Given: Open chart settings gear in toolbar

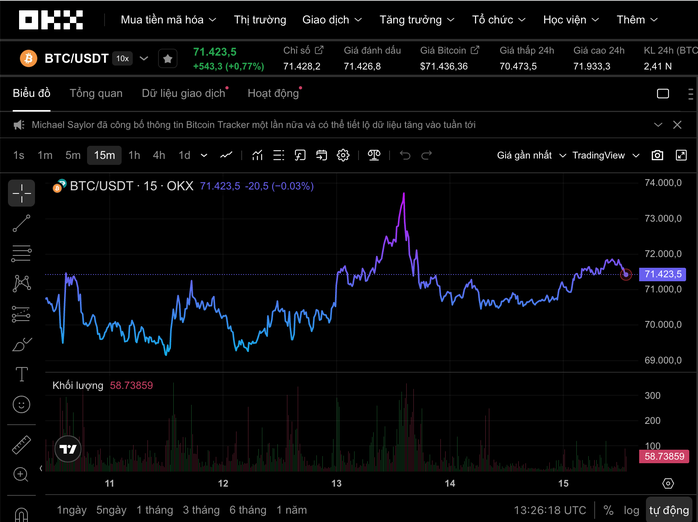Looking at the screenshot, I should pos(343,155).
